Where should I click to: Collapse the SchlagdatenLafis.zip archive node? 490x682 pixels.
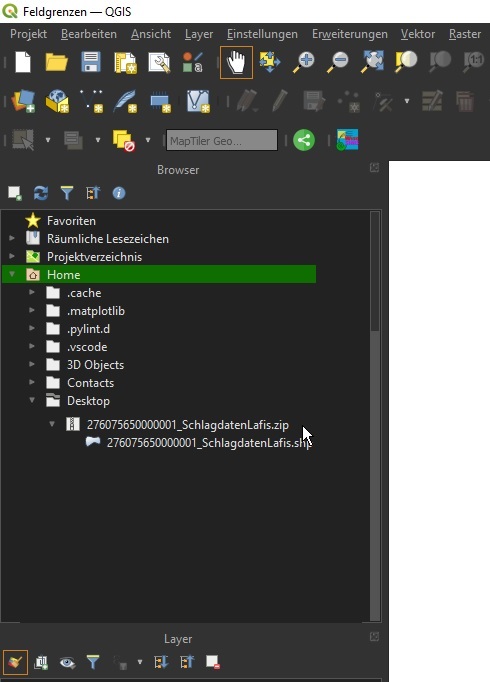coord(52,424)
